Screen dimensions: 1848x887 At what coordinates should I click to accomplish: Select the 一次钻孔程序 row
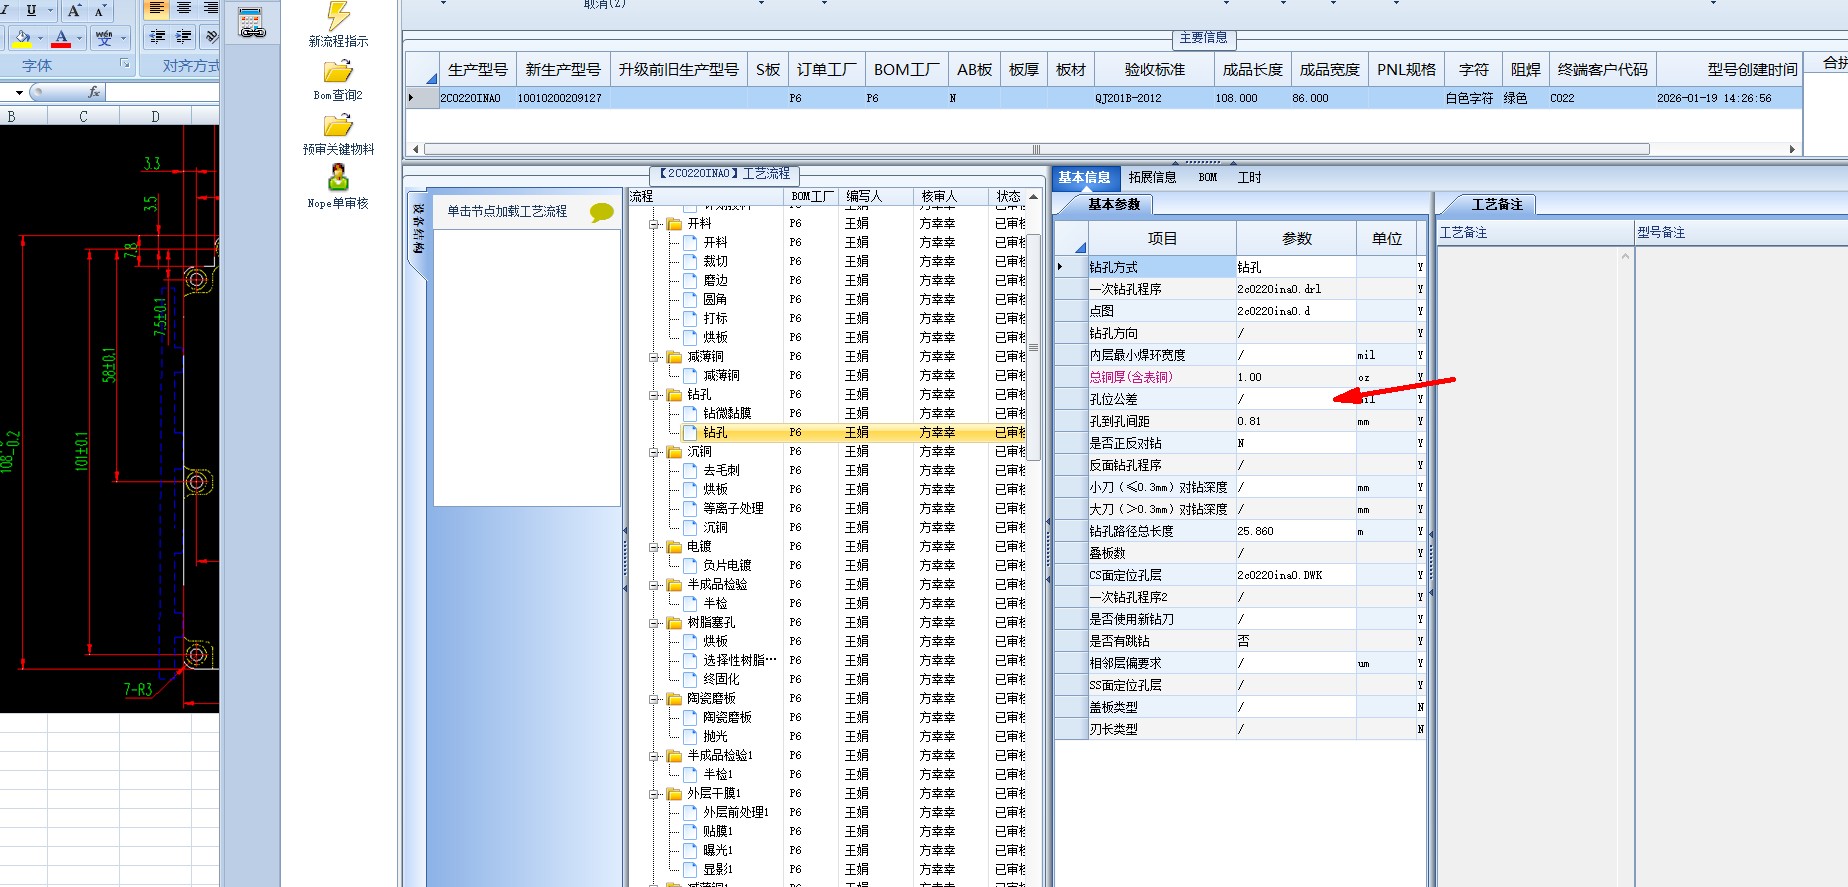coord(1240,289)
